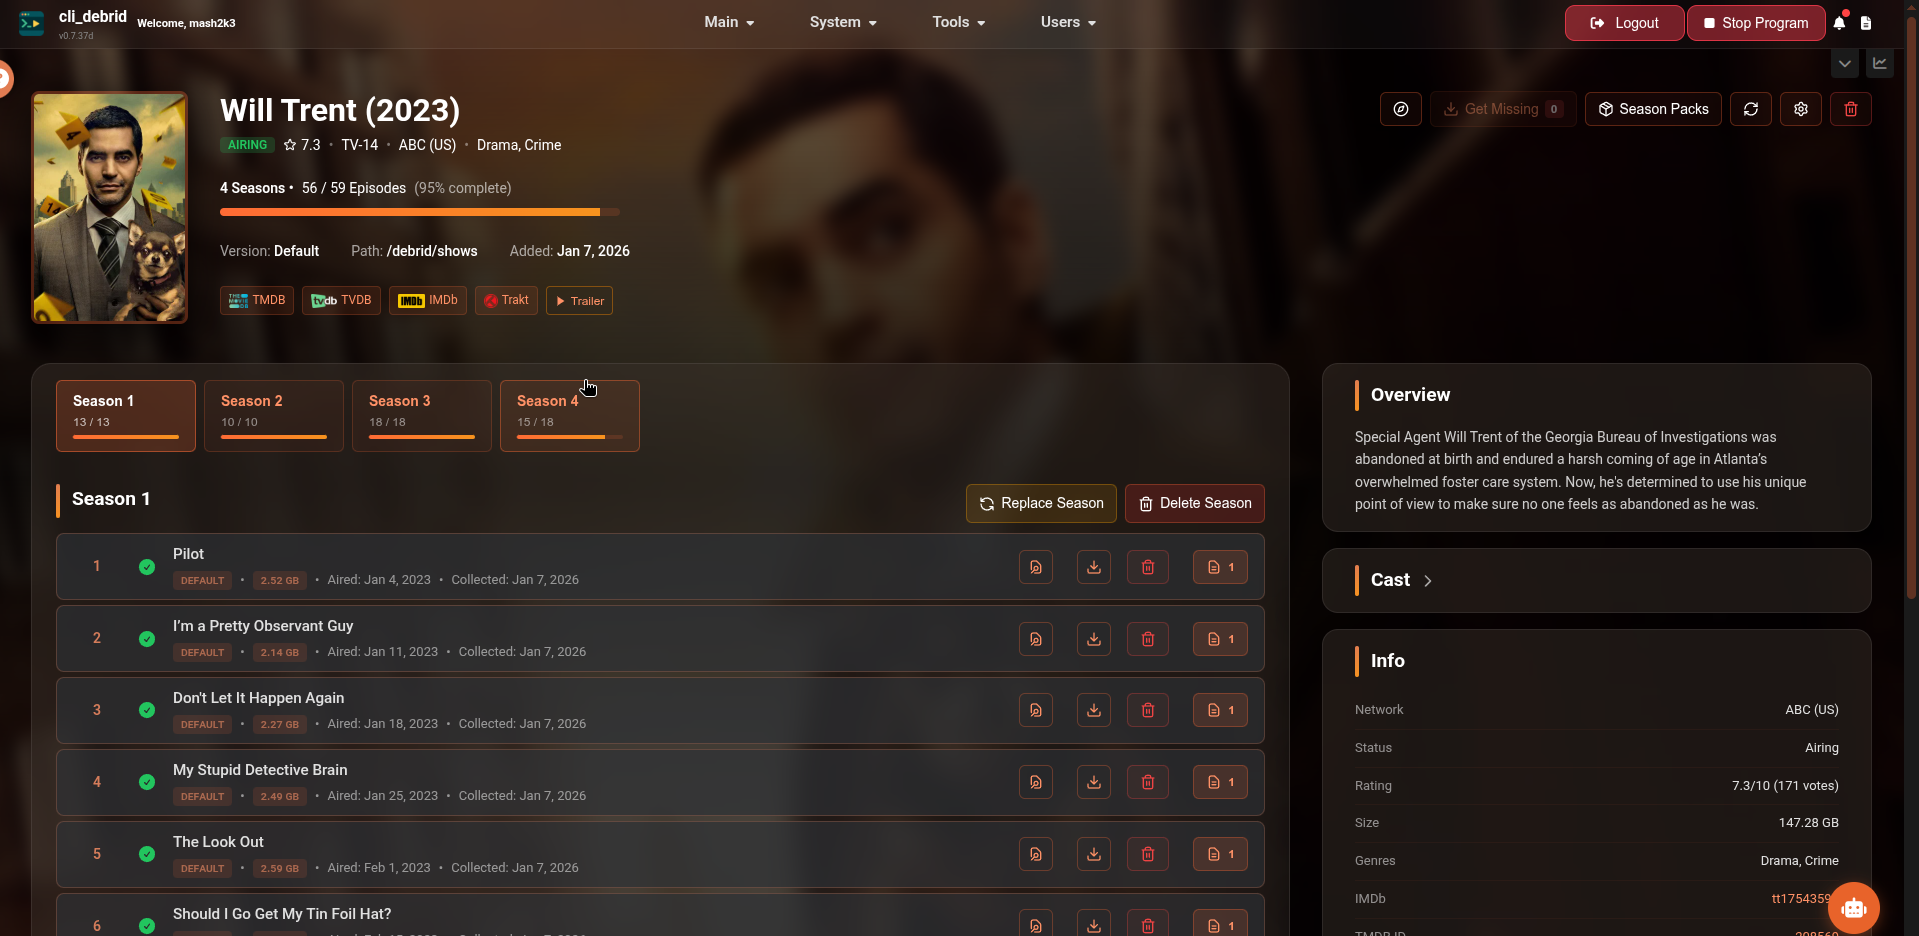The width and height of the screenshot is (1919, 936).
Task: Click the Logout button
Action: 1624,23
